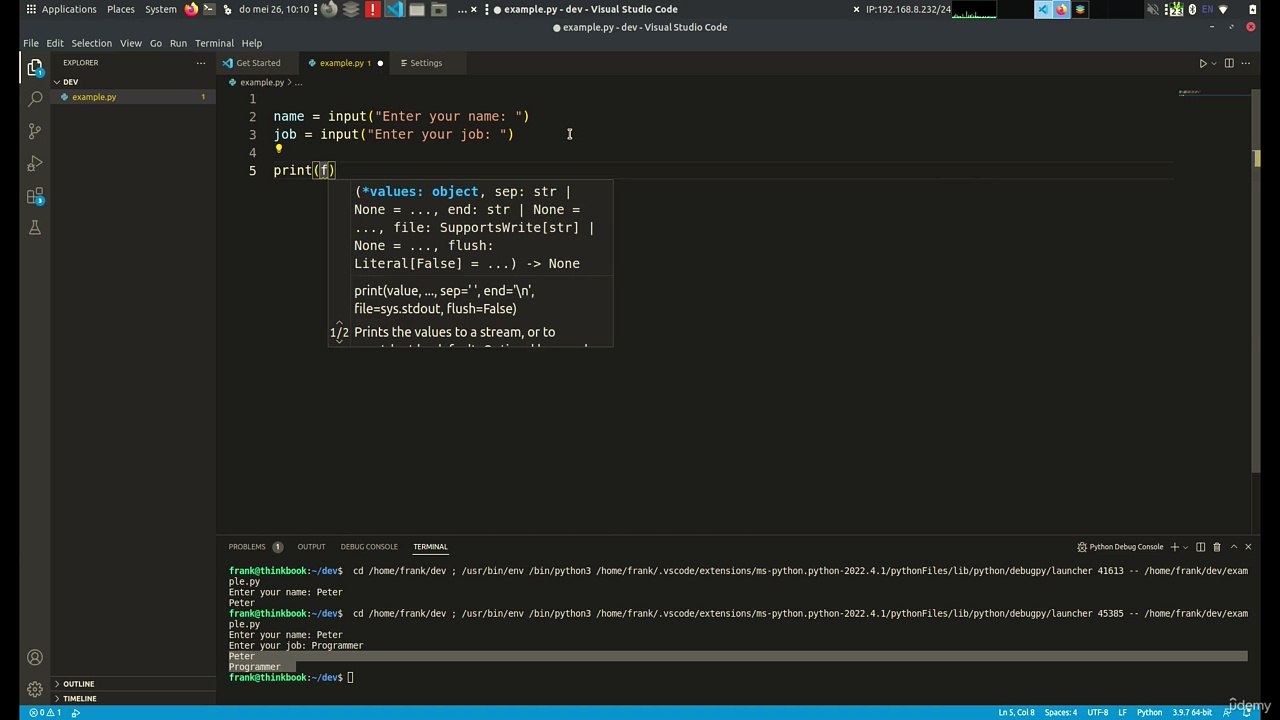
Task: Close the terminal panel
Action: tap(1248, 547)
